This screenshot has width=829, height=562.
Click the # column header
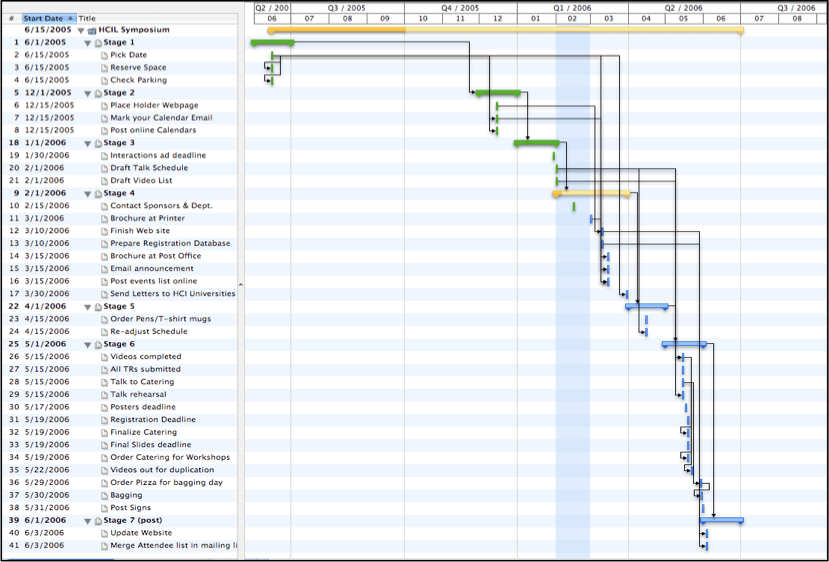click(11, 19)
